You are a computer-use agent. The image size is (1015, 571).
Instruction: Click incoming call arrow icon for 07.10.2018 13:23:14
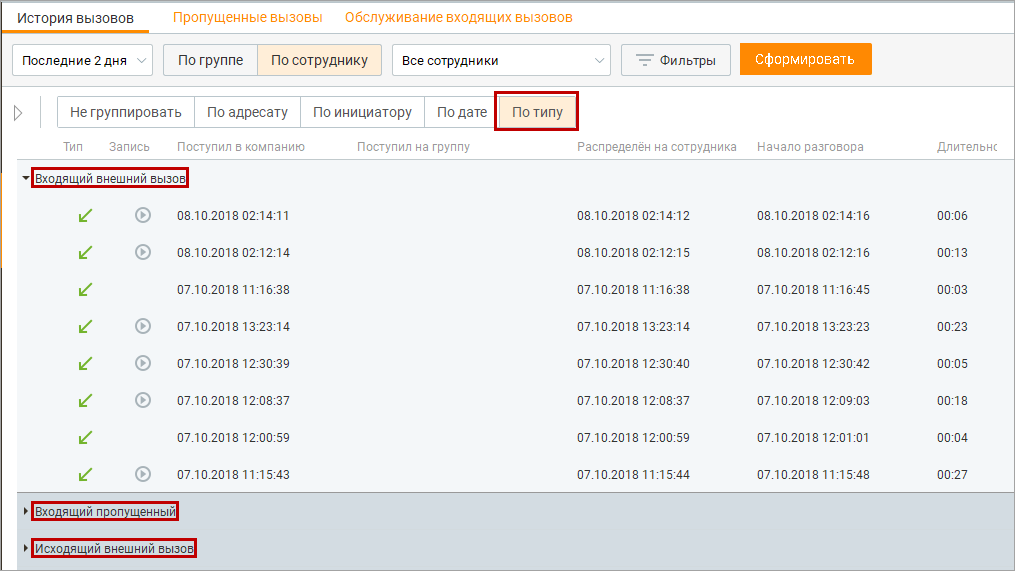85,326
